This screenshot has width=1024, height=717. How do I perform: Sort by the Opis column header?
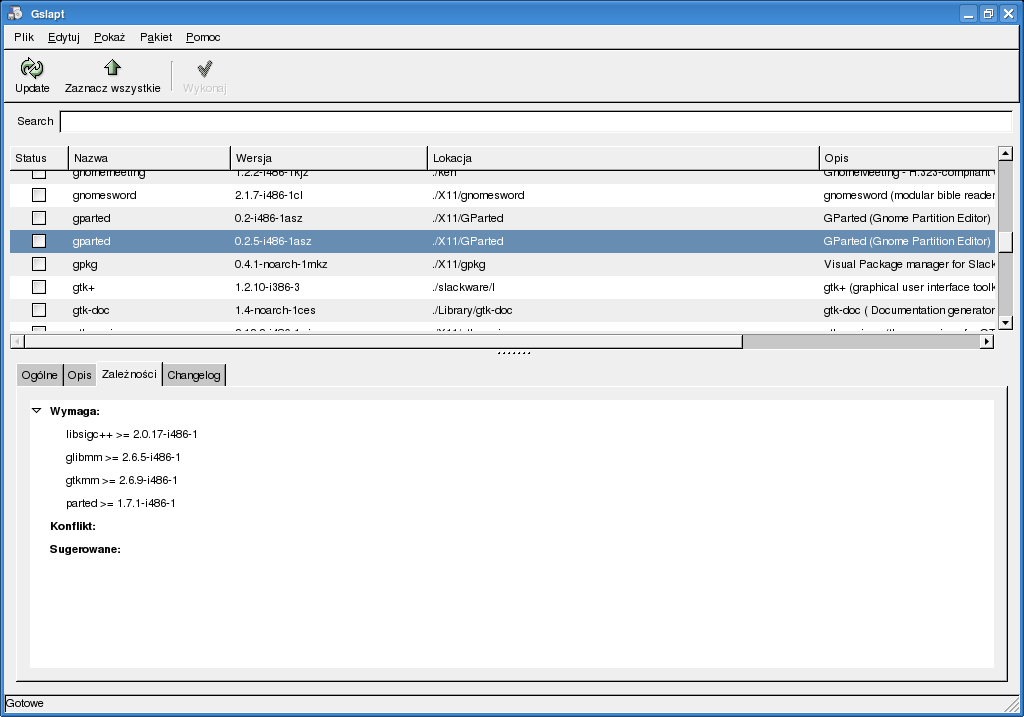point(908,158)
